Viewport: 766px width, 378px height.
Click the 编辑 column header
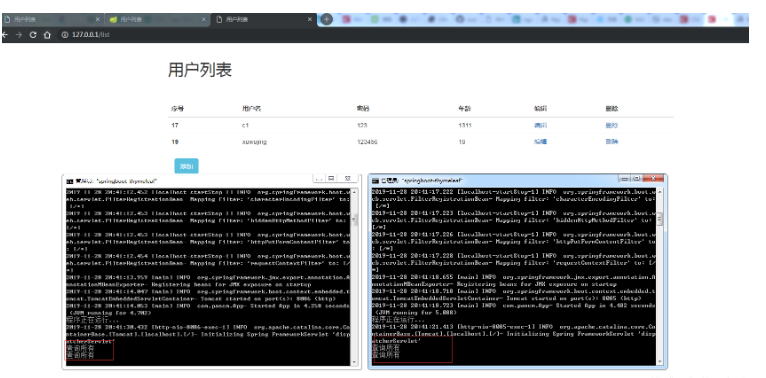pyautogui.click(x=540, y=108)
